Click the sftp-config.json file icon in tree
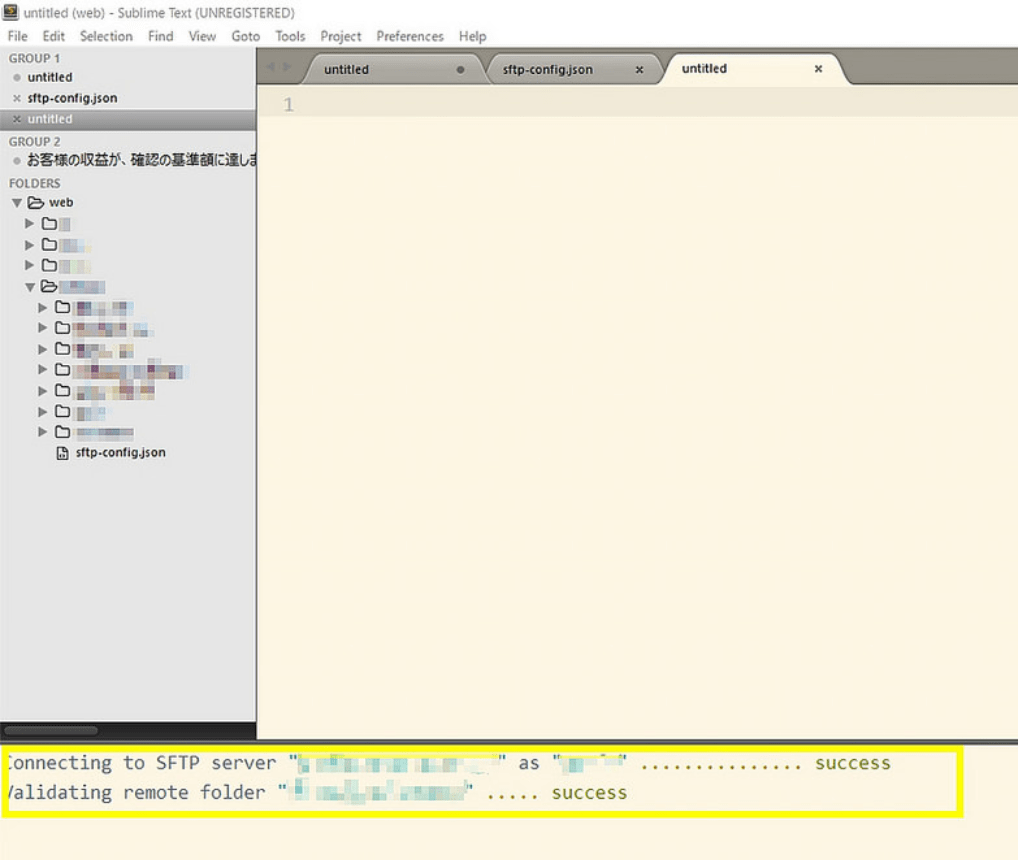The height and width of the screenshot is (860, 1018). pos(62,453)
